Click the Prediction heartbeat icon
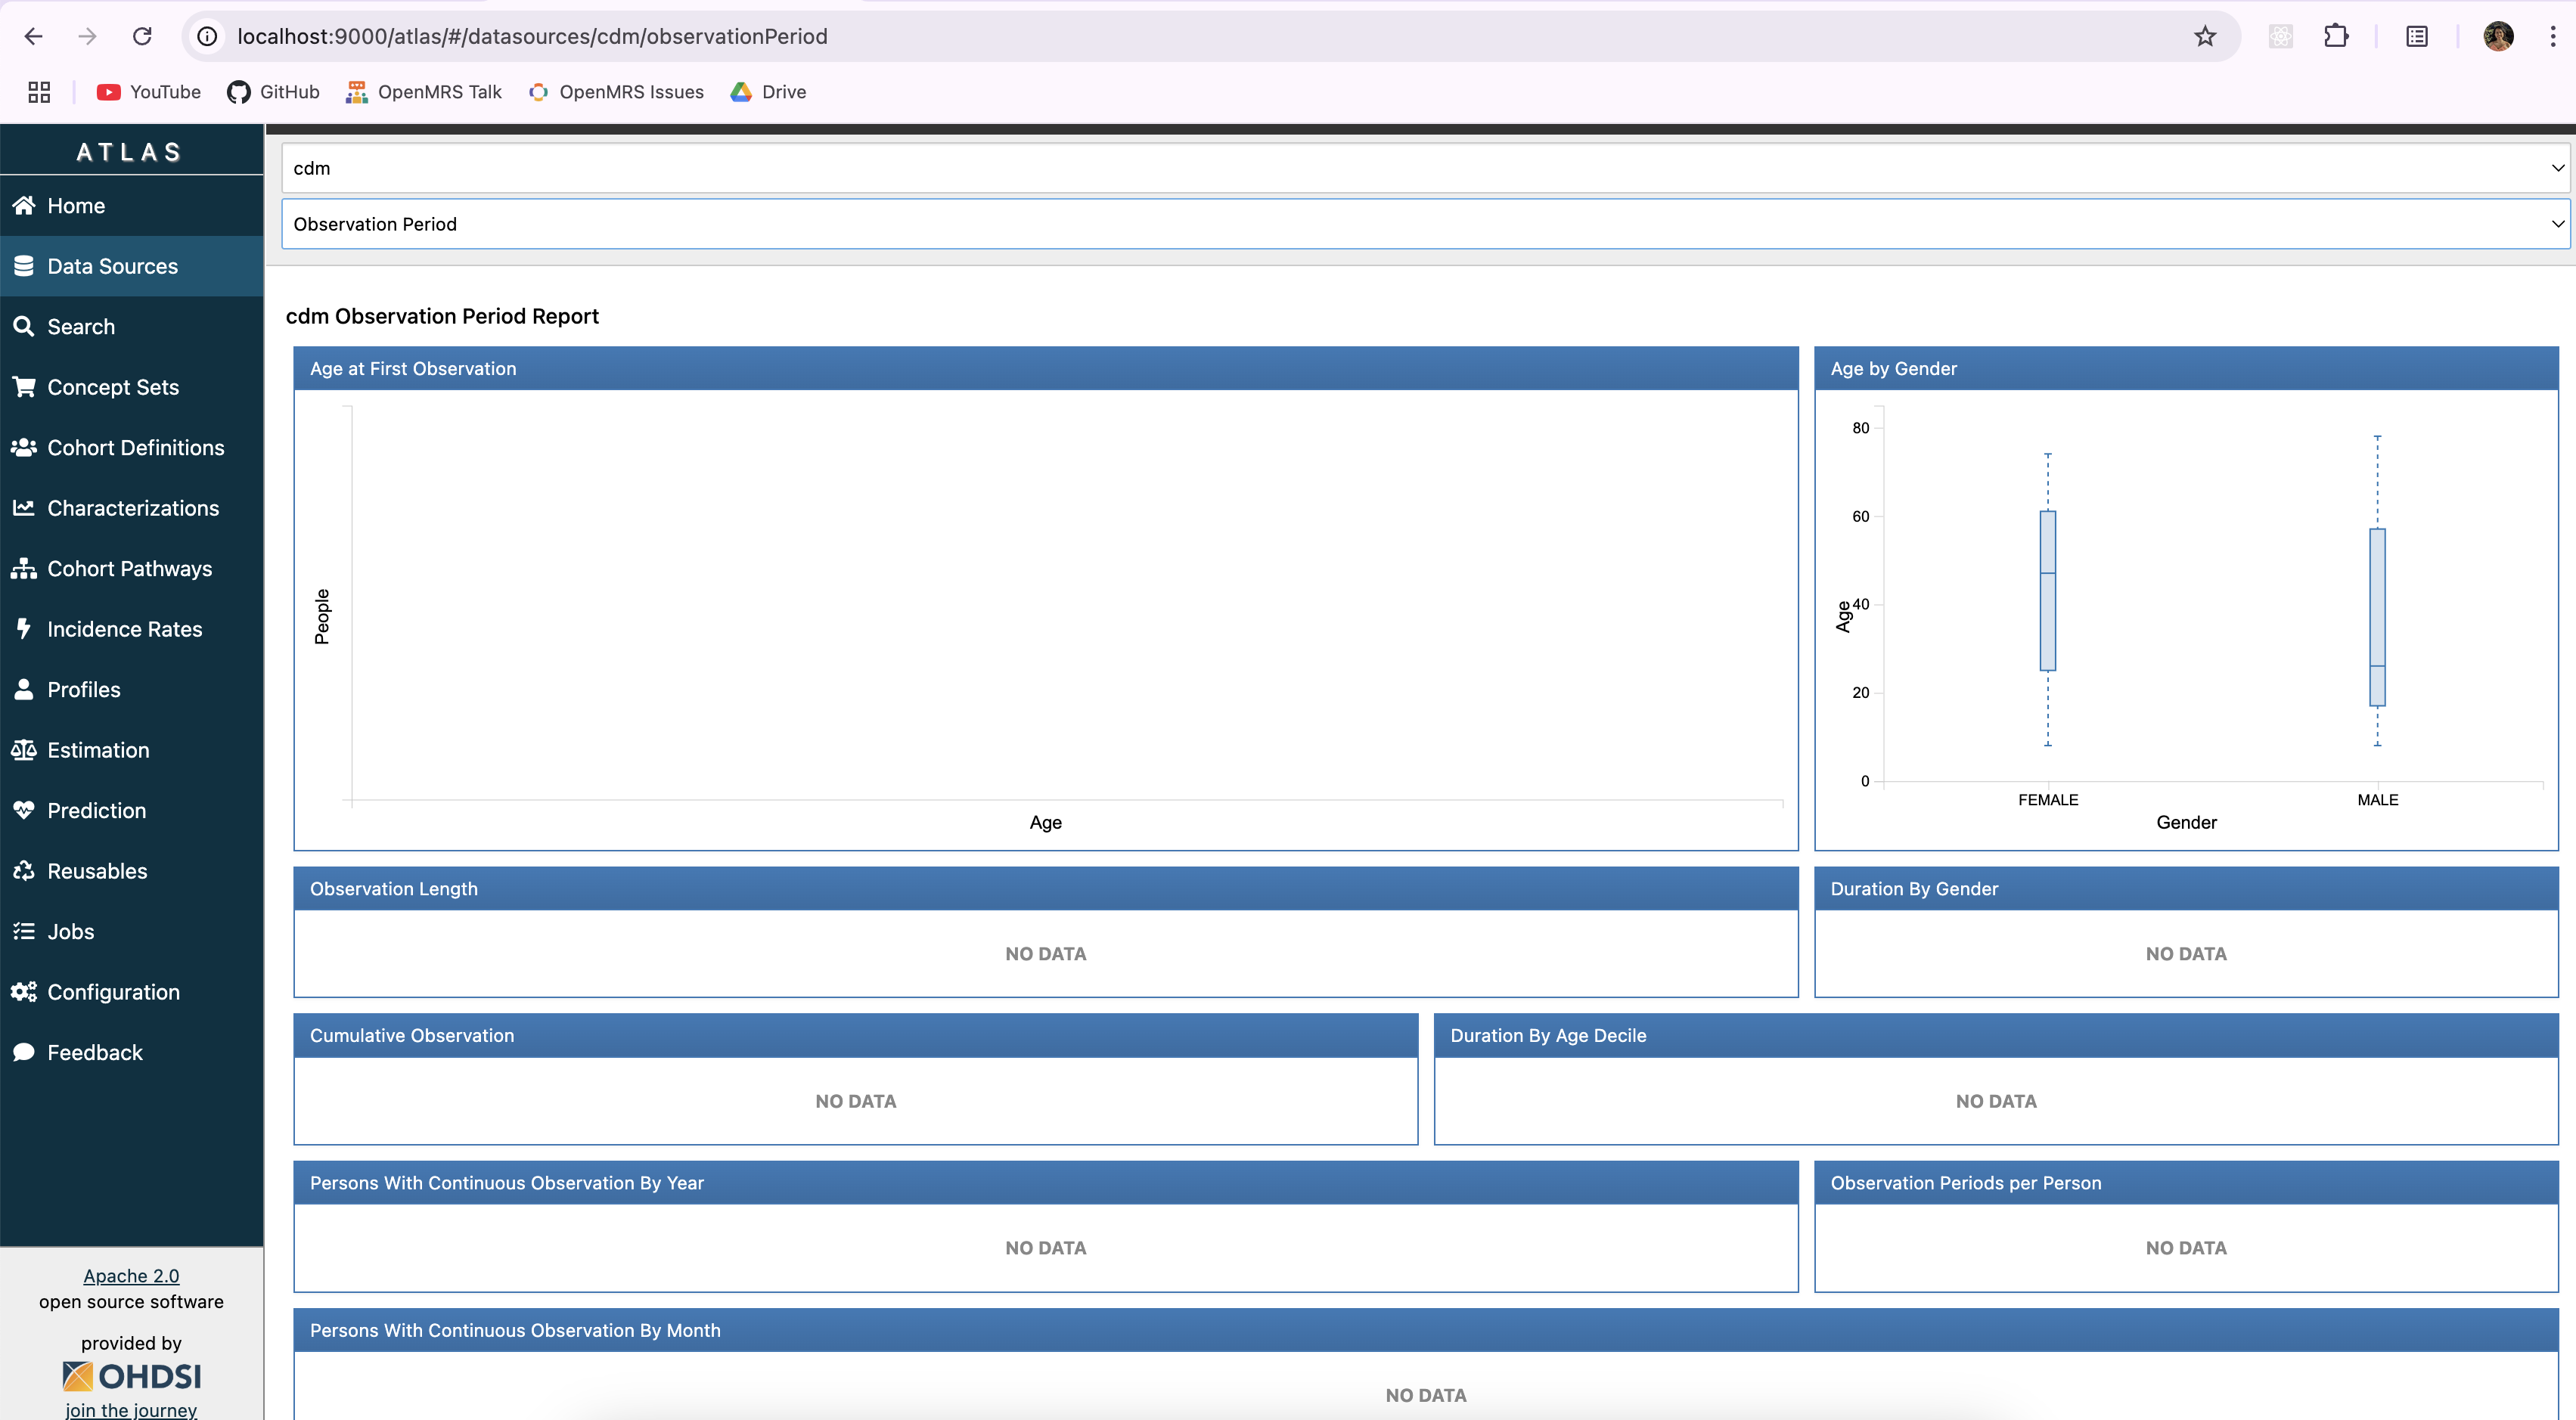Viewport: 2576px width, 1420px height. click(x=24, y=810)
